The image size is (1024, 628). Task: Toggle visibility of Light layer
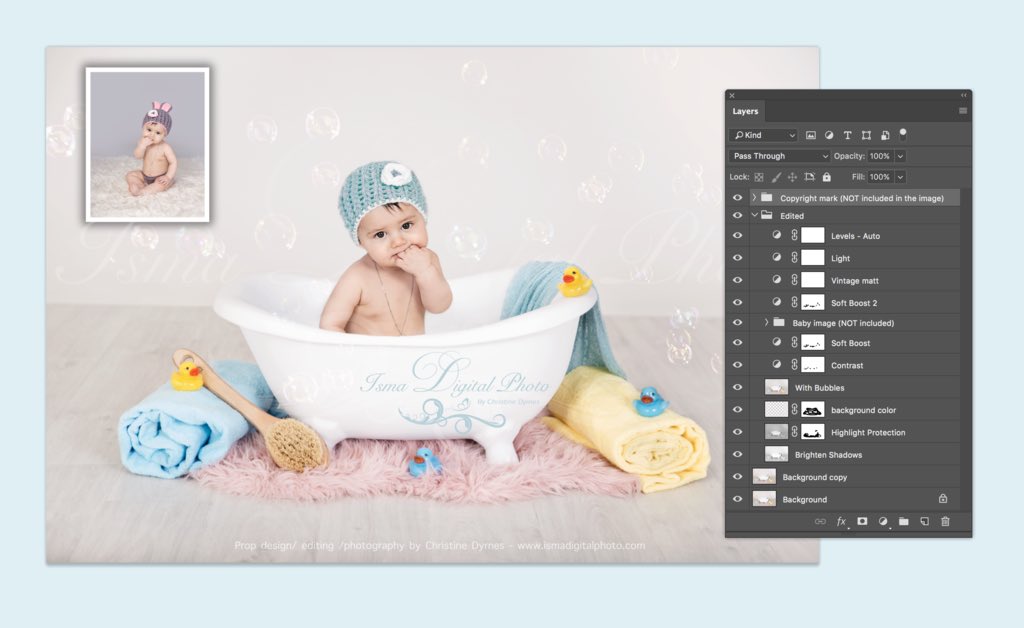(x=737, y=258)
